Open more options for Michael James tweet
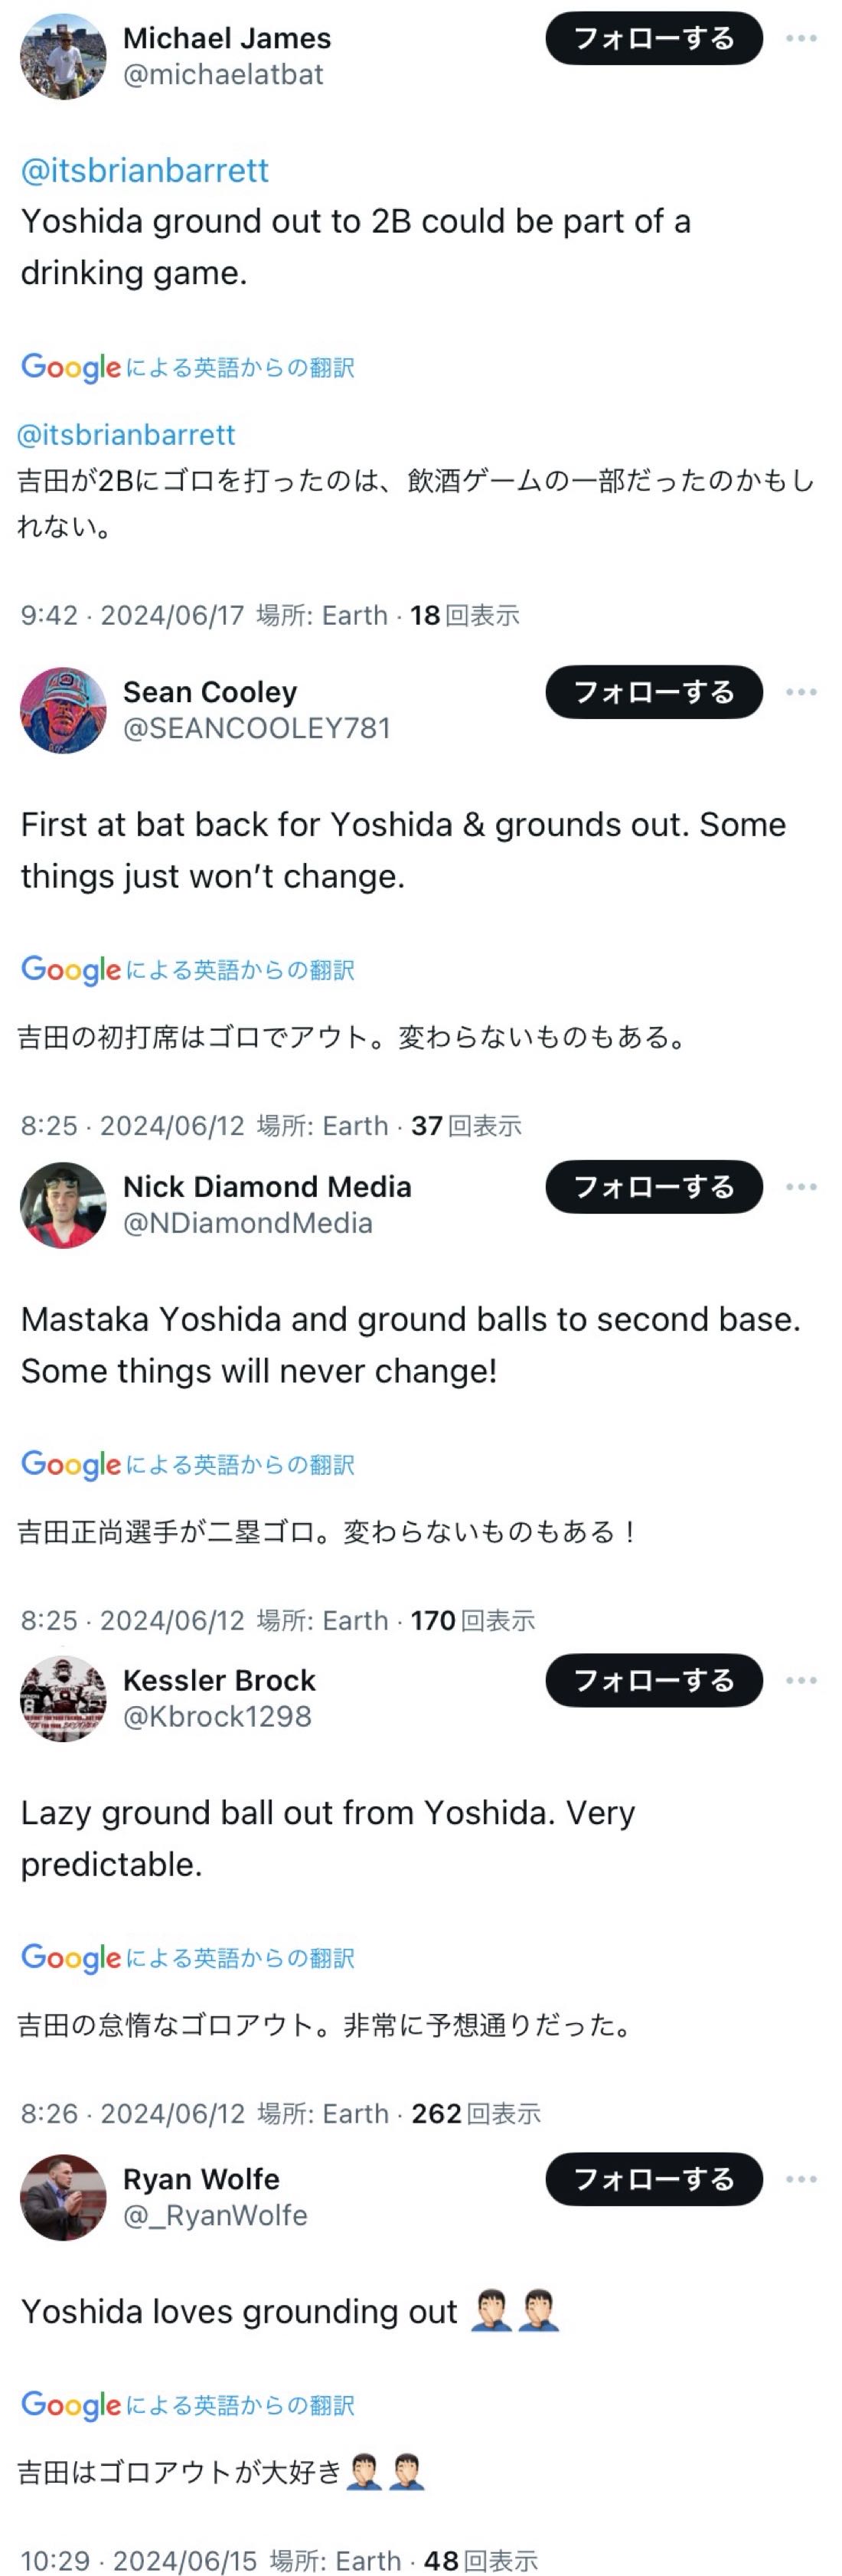 click(x=801, y=39)
